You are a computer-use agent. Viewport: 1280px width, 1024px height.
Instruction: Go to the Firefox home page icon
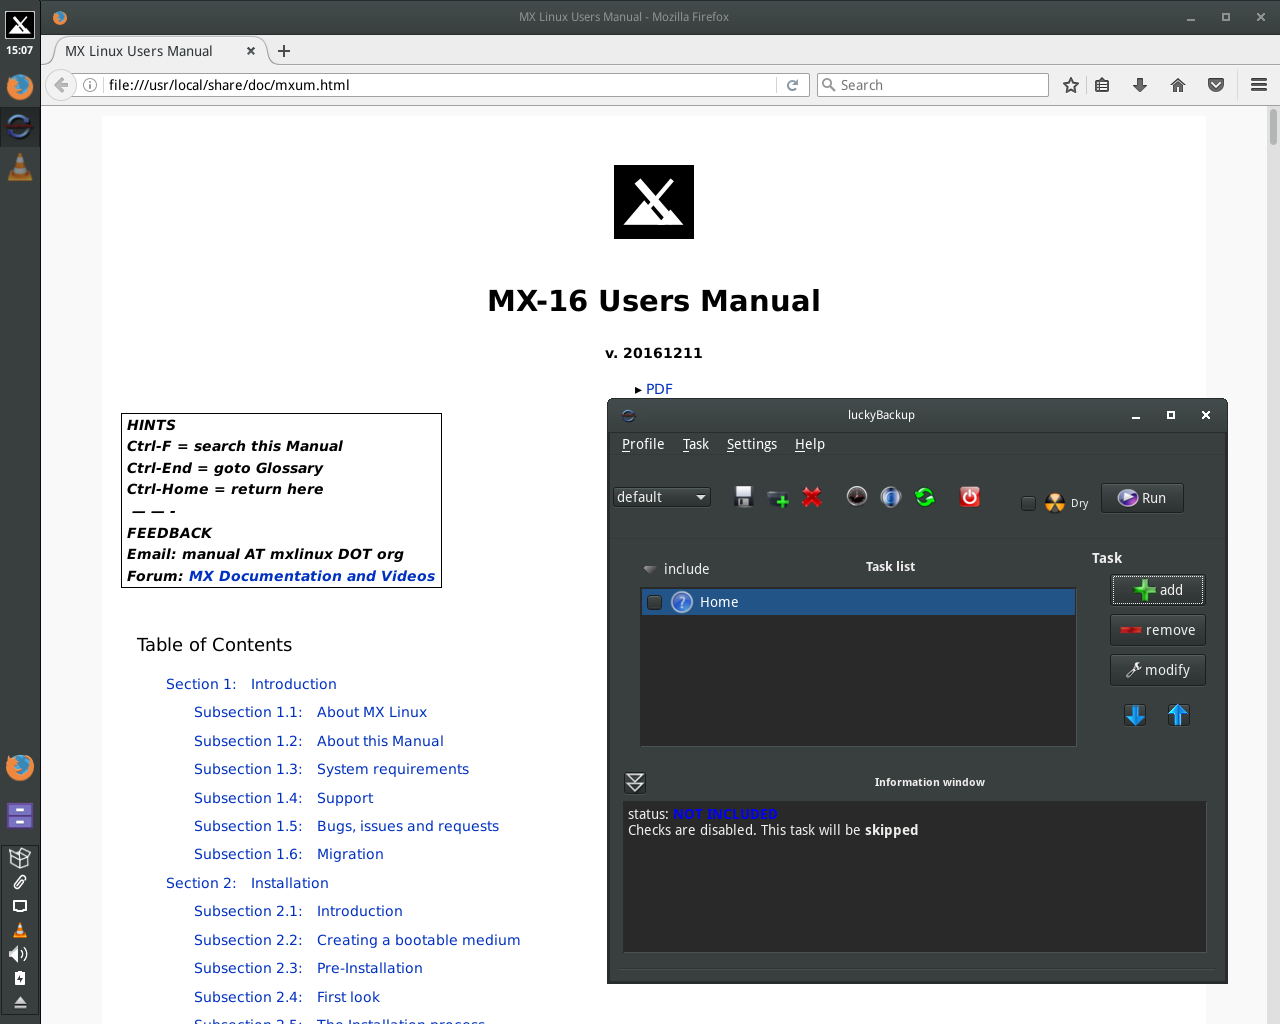[x=1178, y=85]
